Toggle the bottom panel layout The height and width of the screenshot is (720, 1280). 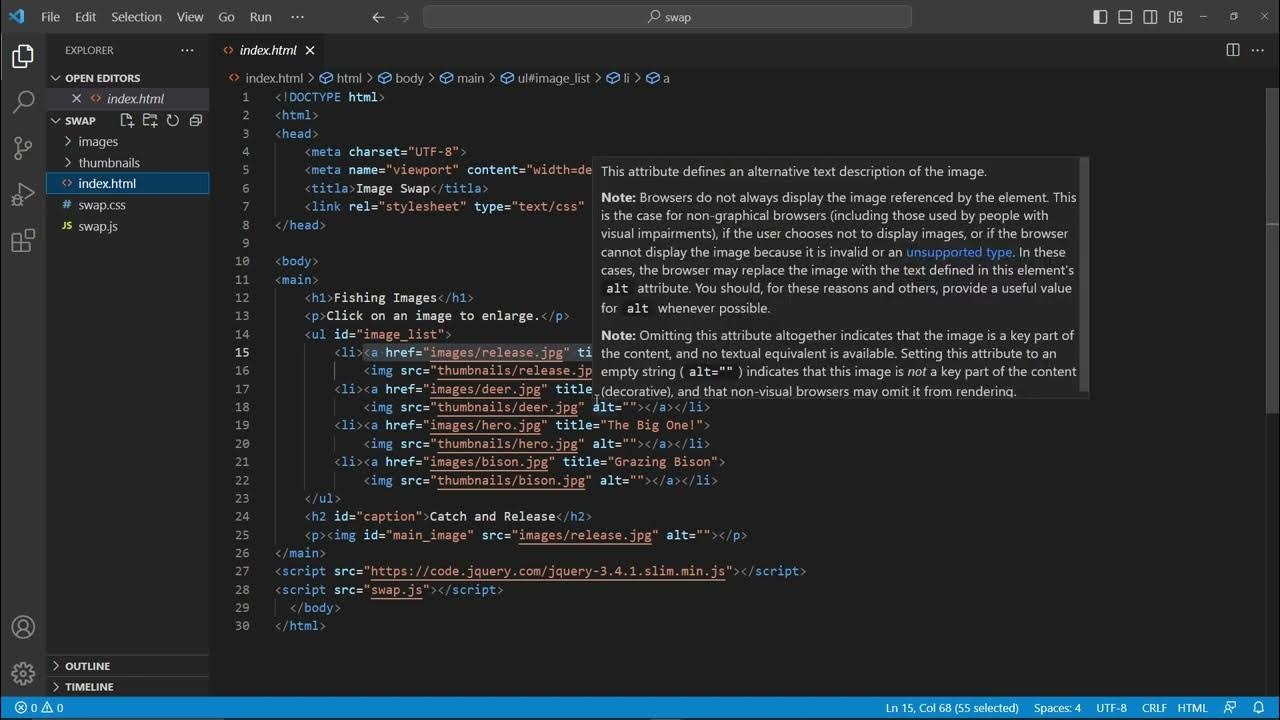coord(1125,17)
